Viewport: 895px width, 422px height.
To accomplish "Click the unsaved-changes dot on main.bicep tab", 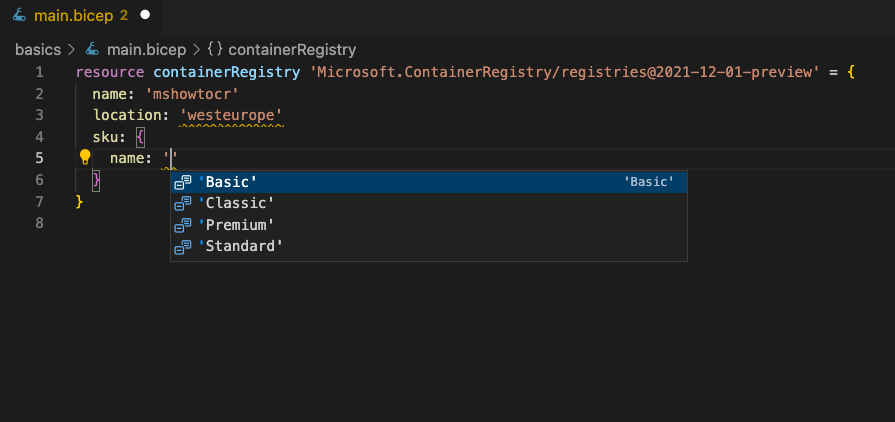I will (145, 15).
